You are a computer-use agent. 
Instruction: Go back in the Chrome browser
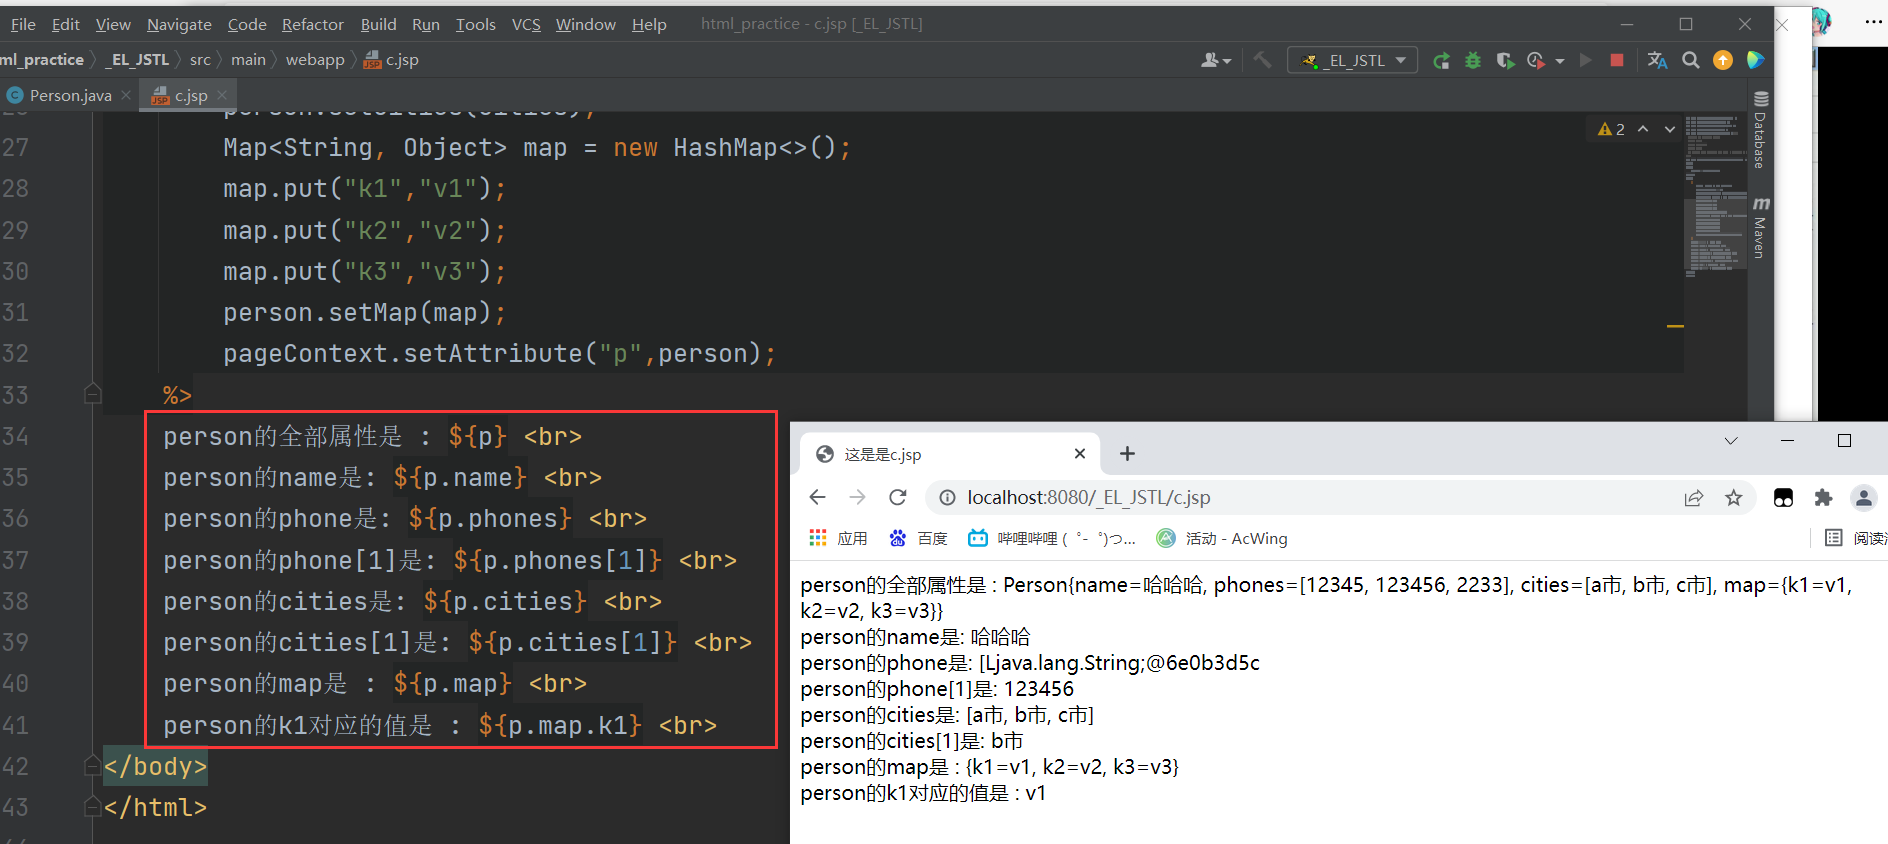pos(817,497)
